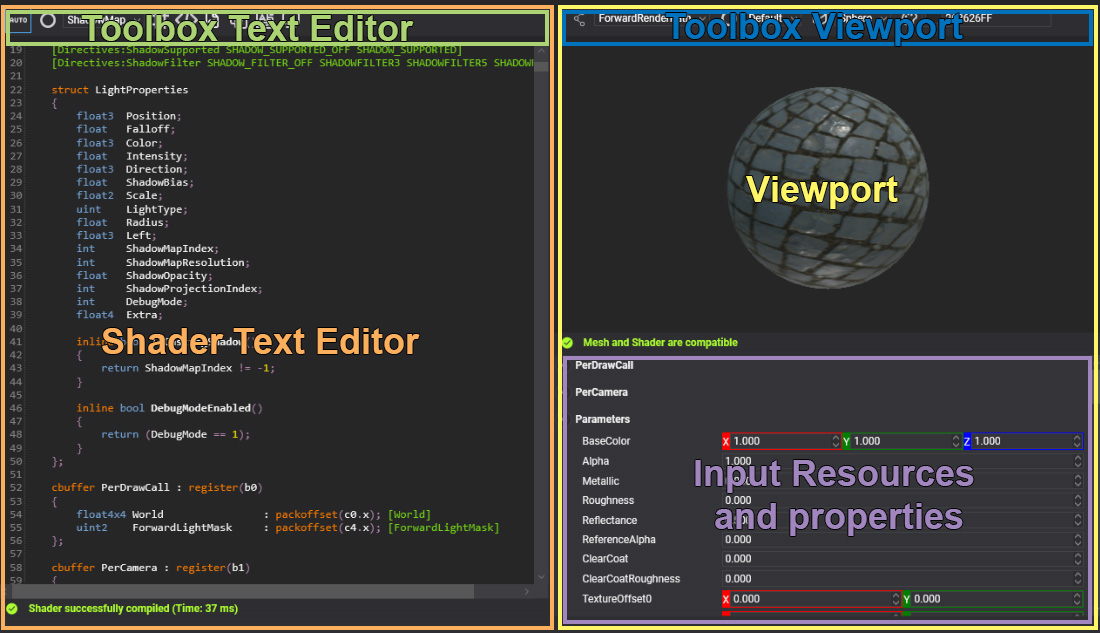The width and height of the screenshot is (1100, 633).
Task: Click the circular compile icon beside AUTO
Action: (x=47, y=20)
